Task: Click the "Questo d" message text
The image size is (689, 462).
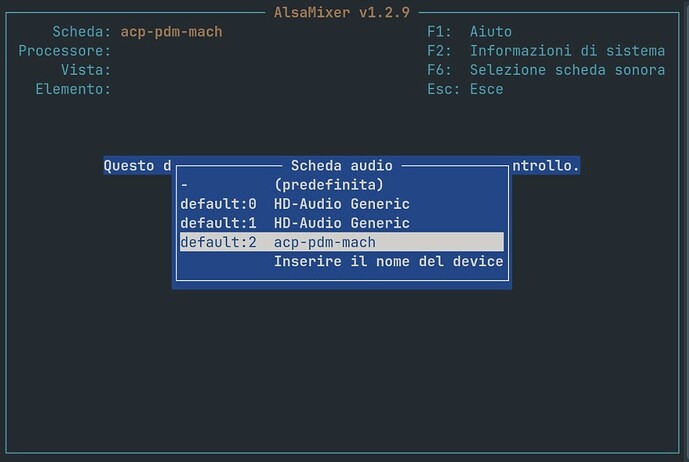Action: click(x=137, y=166)
